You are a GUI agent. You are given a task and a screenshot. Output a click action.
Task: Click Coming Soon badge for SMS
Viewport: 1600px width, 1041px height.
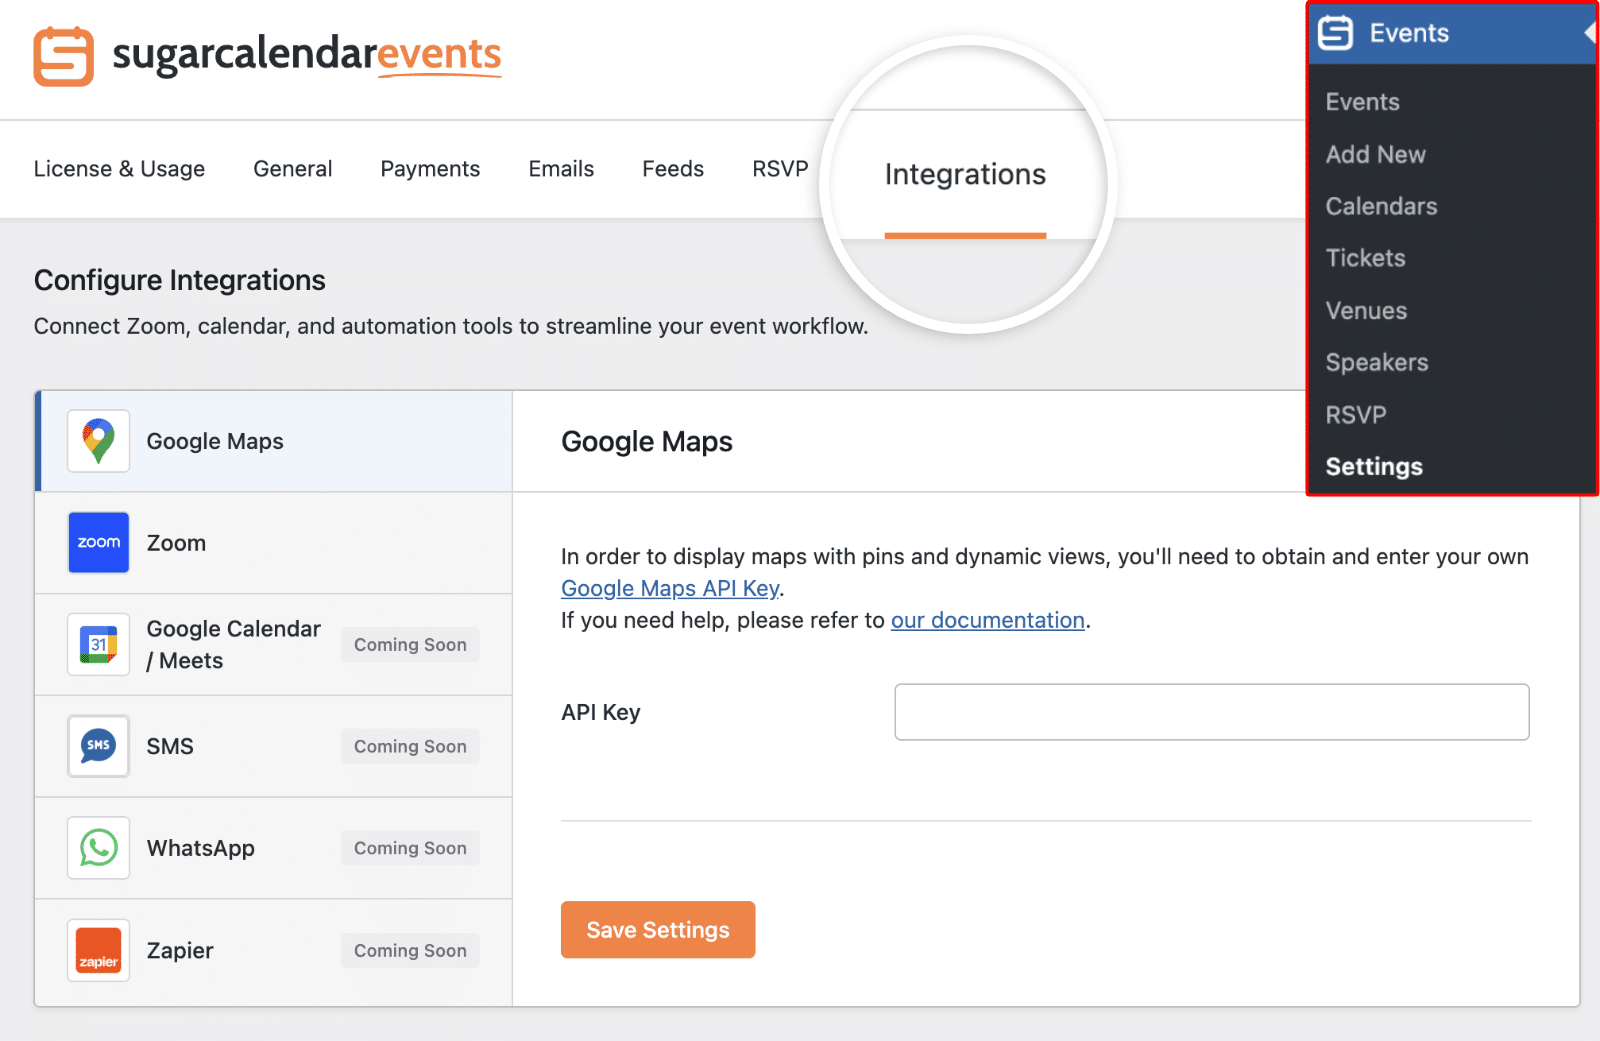click(410, 746)
